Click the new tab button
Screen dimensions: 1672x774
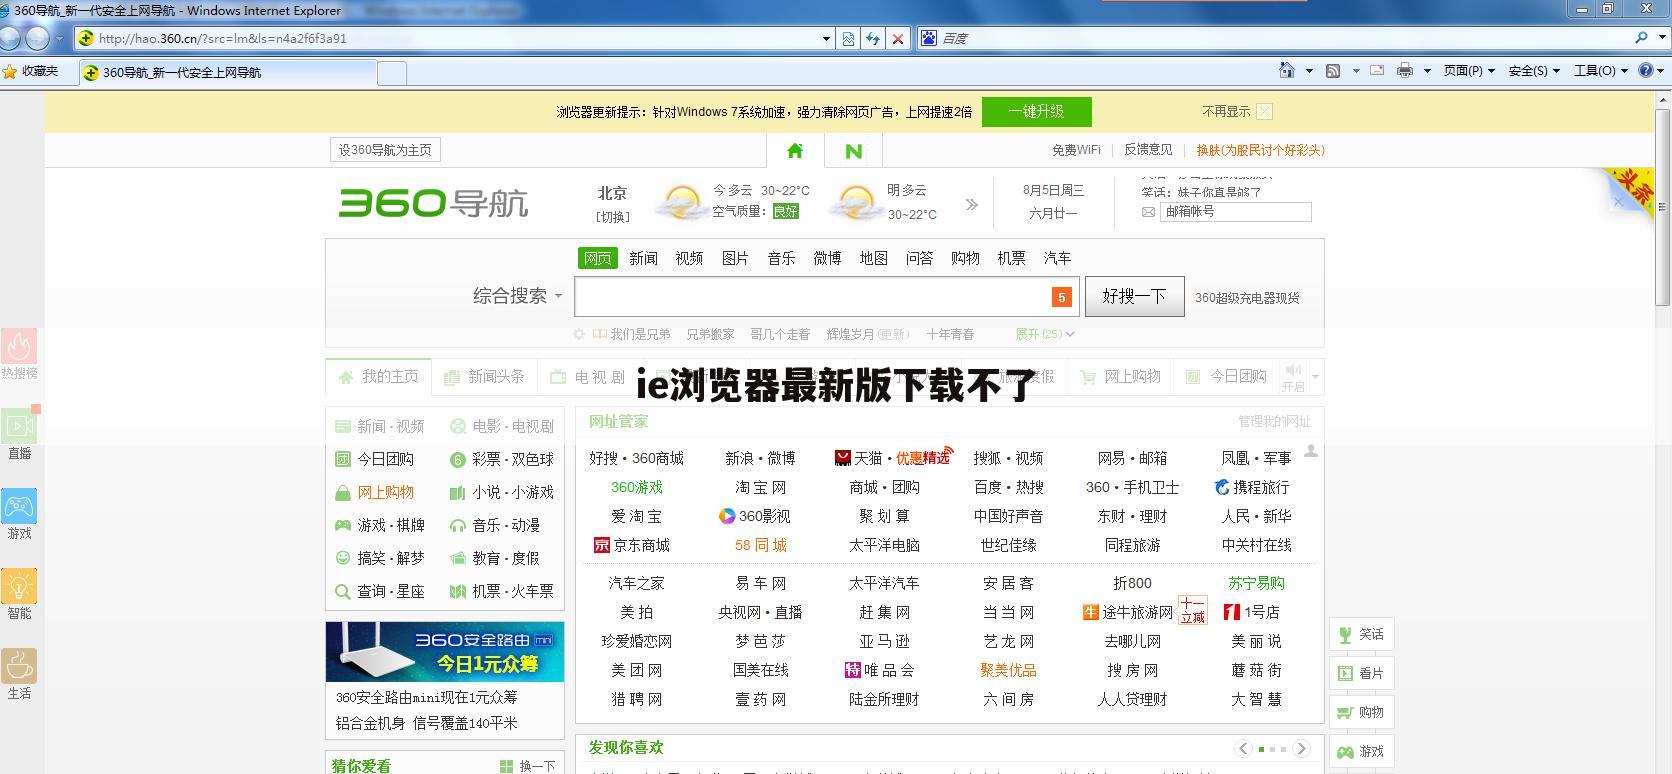pos(392,72)
